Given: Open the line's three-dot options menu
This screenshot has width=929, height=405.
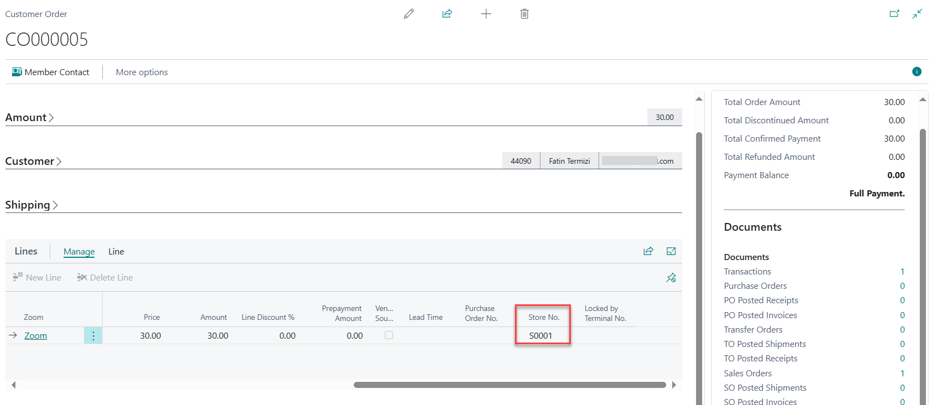Looking at the screenshot, I should click(x=93, y=336).
